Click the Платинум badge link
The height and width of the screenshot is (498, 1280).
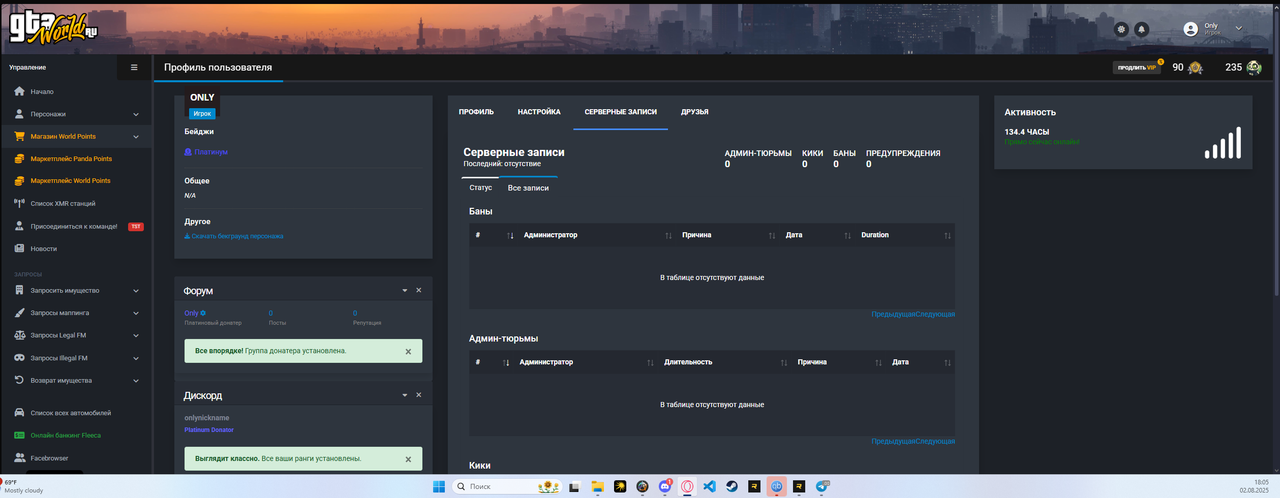(x=206, y=152)
